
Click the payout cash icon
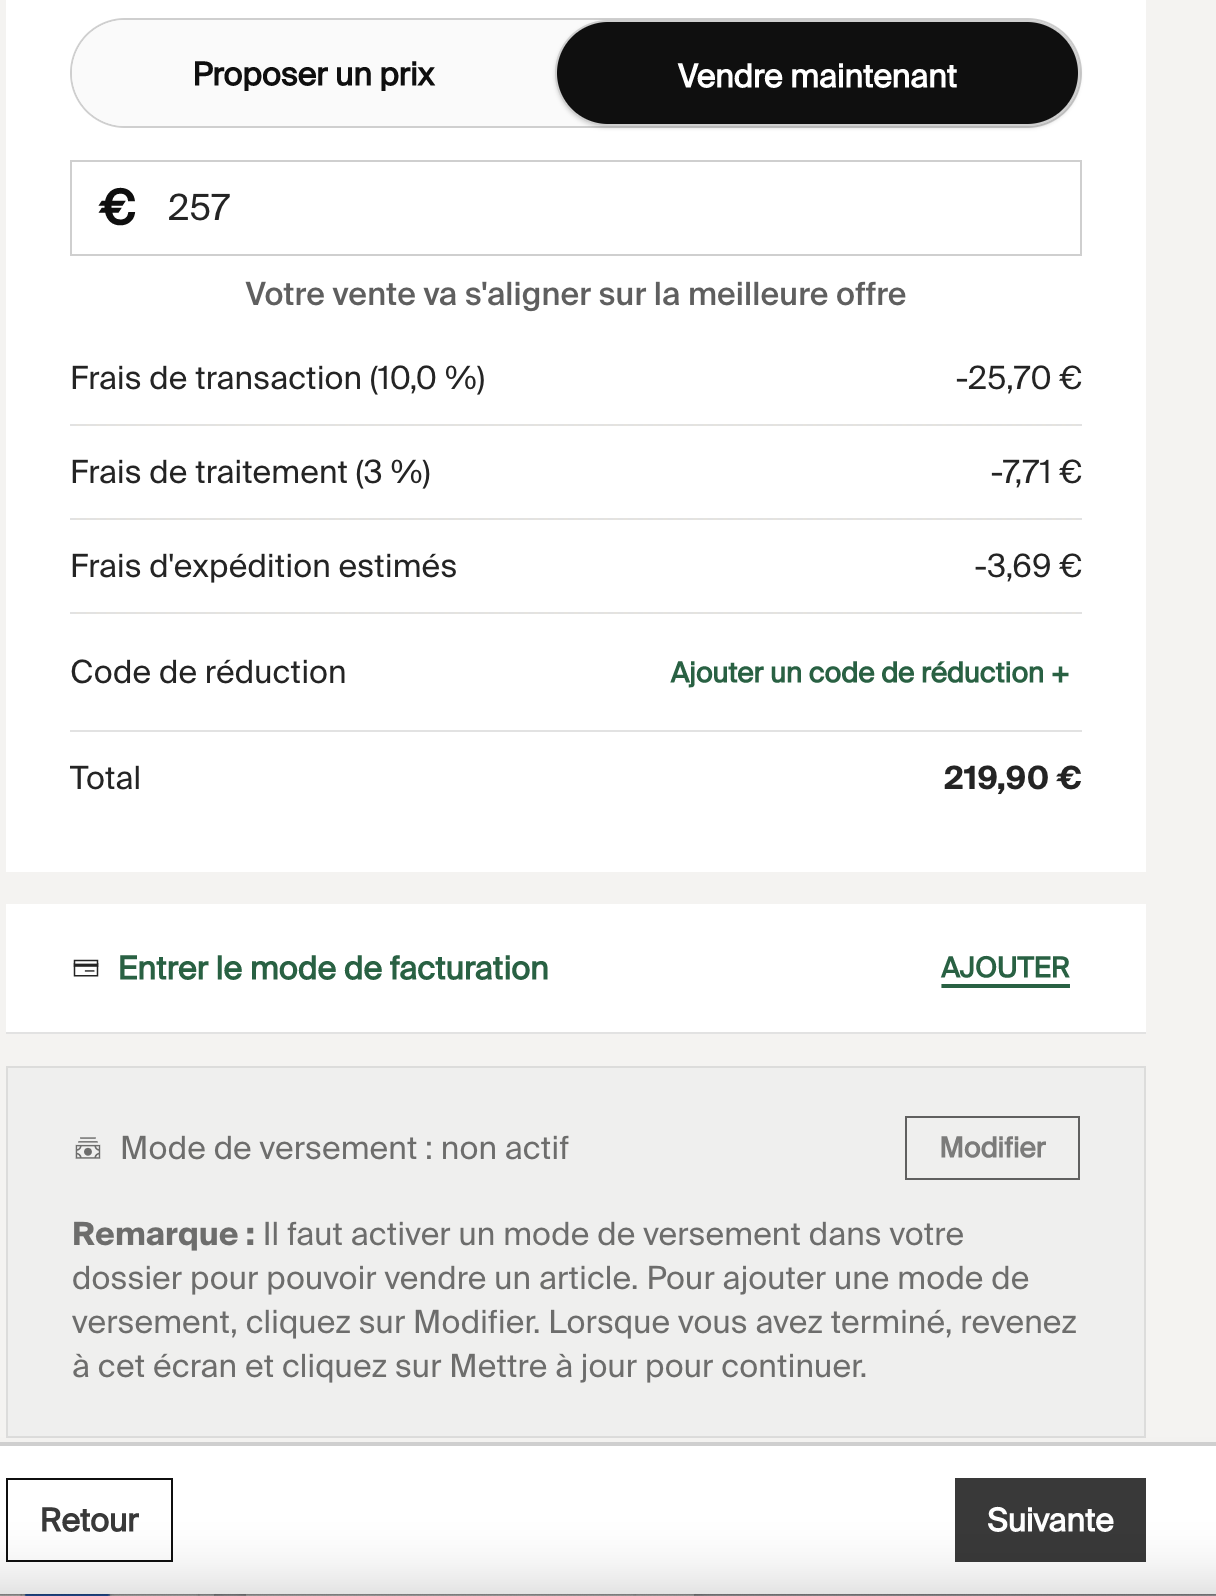coord(88,1148)
